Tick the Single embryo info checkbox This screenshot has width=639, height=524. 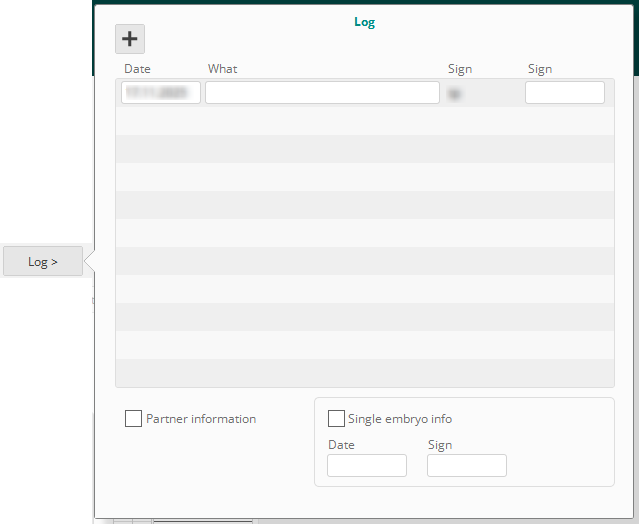[336, 419]
